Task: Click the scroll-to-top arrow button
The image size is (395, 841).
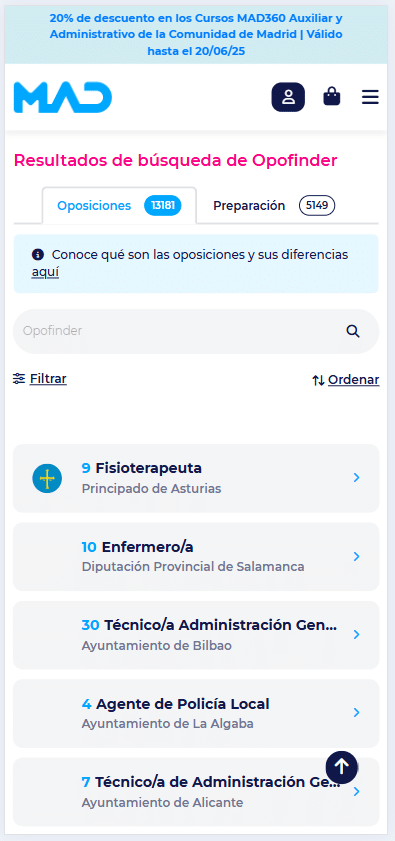Action: 341,767
